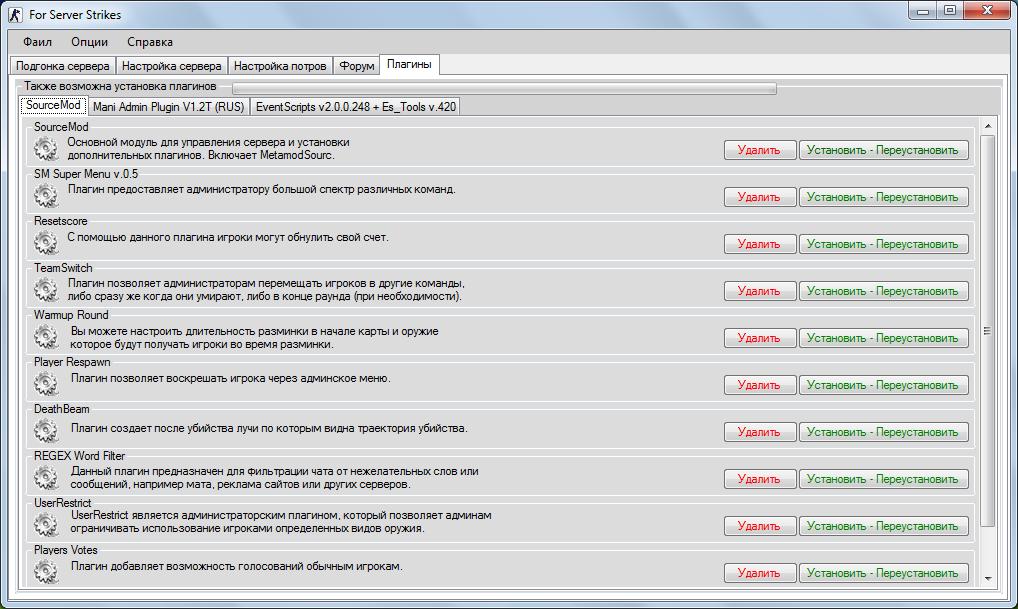
Task: Click the gear icon in Resetscore row
Action: [x=46, y=243]
